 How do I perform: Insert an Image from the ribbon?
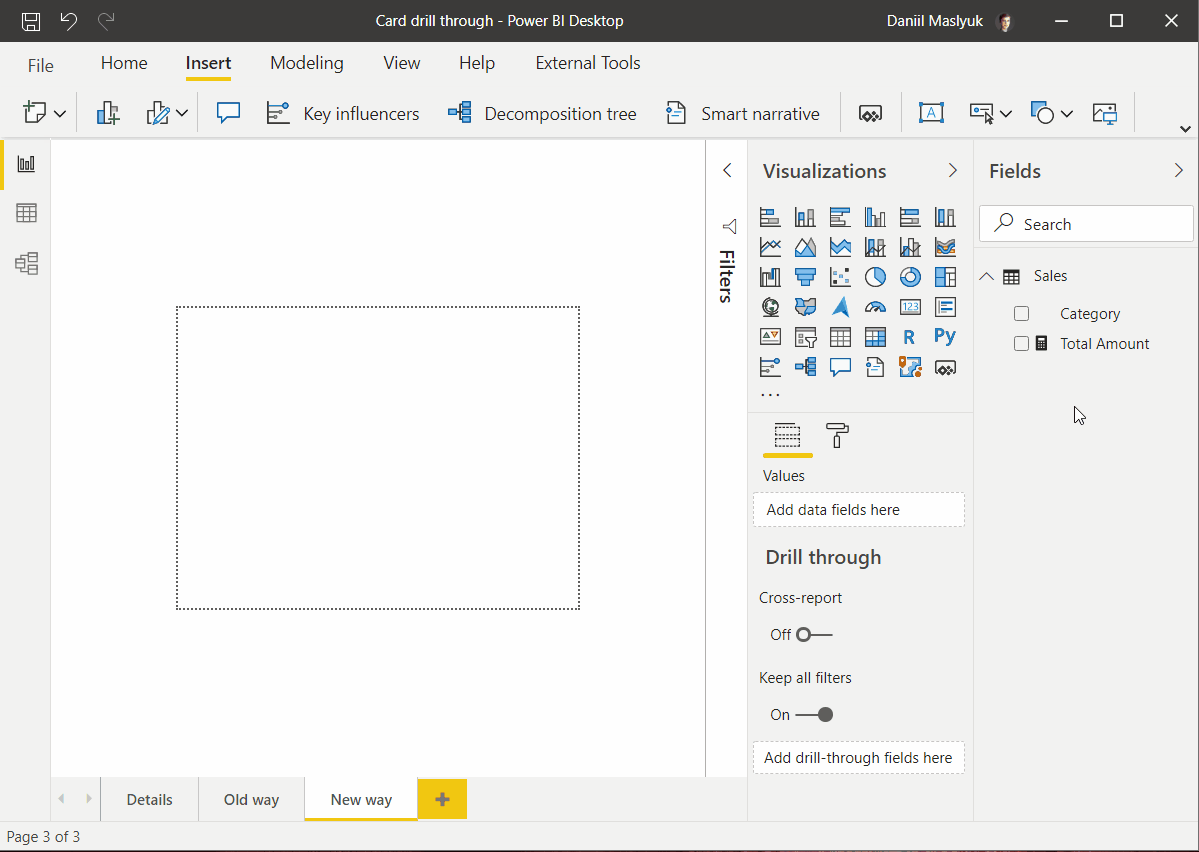pos(1104,113)
